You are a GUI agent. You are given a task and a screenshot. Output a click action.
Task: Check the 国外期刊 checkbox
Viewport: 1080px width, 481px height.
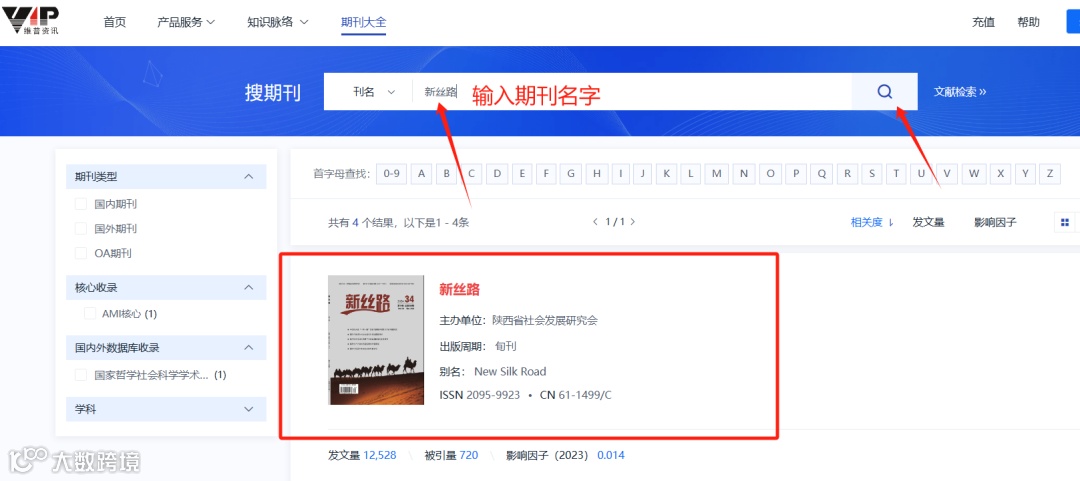coord(81,228)
